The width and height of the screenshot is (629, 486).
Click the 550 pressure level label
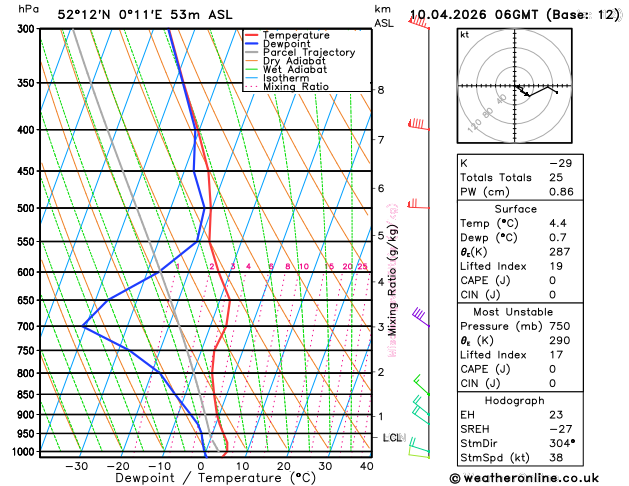(x=28, y=242)
